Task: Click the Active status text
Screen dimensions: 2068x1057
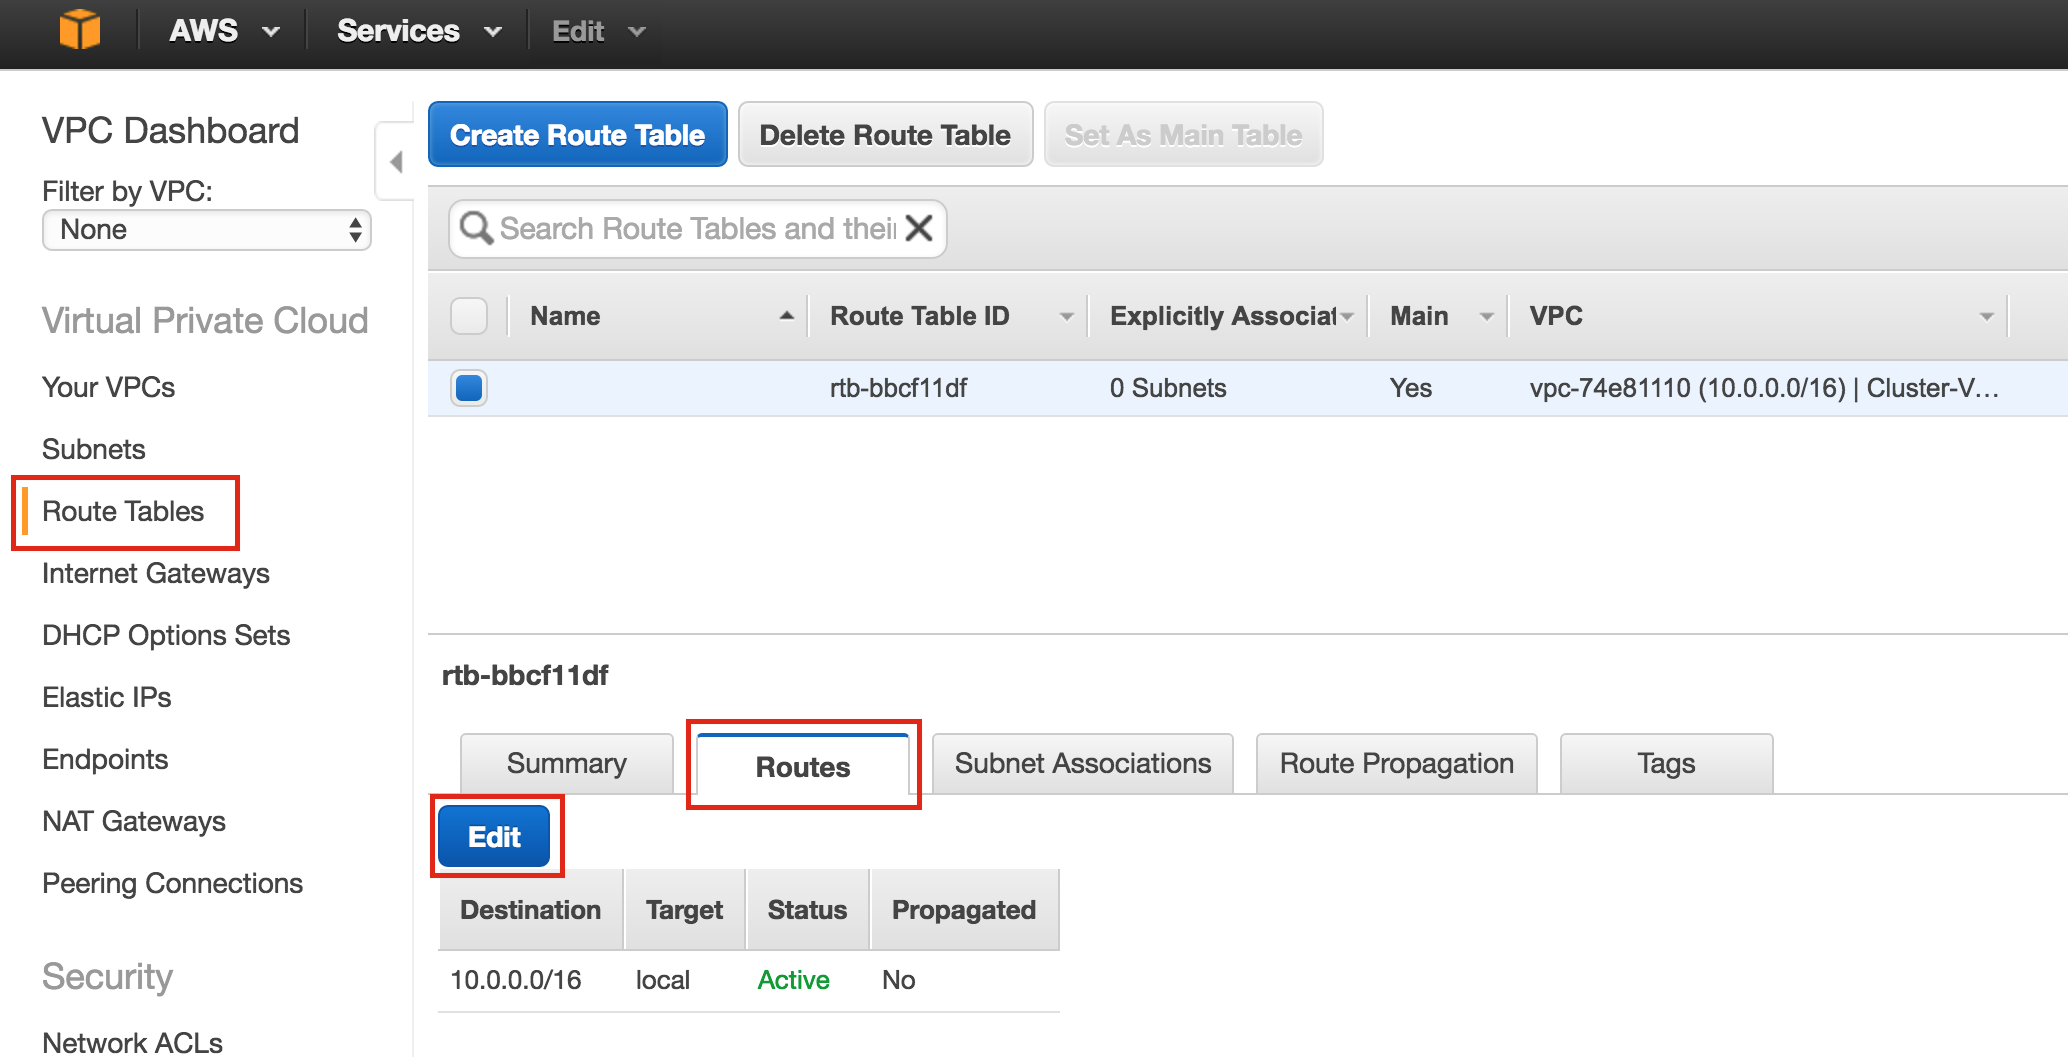Action: (x=794, y=980)
